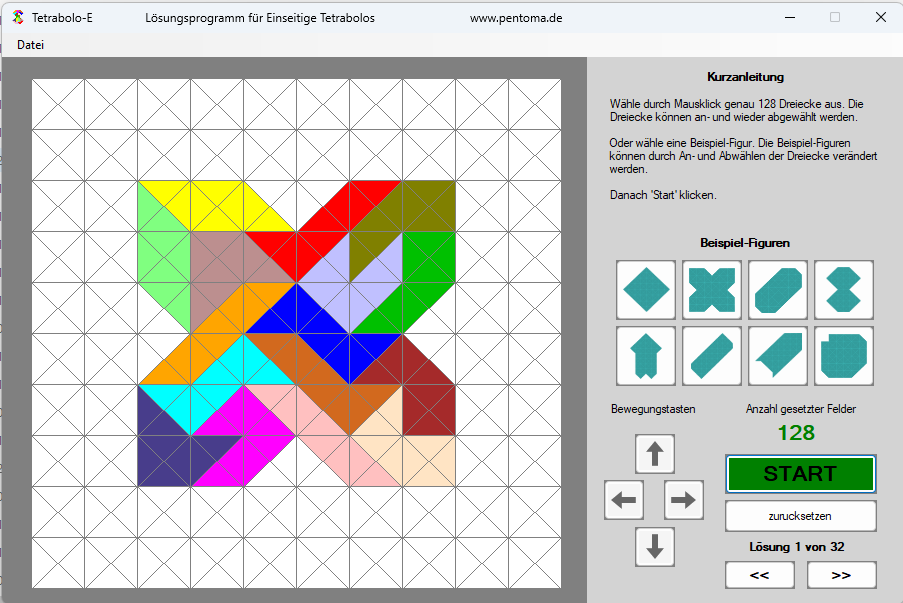The height and width of the screenshot is (603, 903).
Task: Select the flag-shaped example figure
Action: click(x=777, y=356)
